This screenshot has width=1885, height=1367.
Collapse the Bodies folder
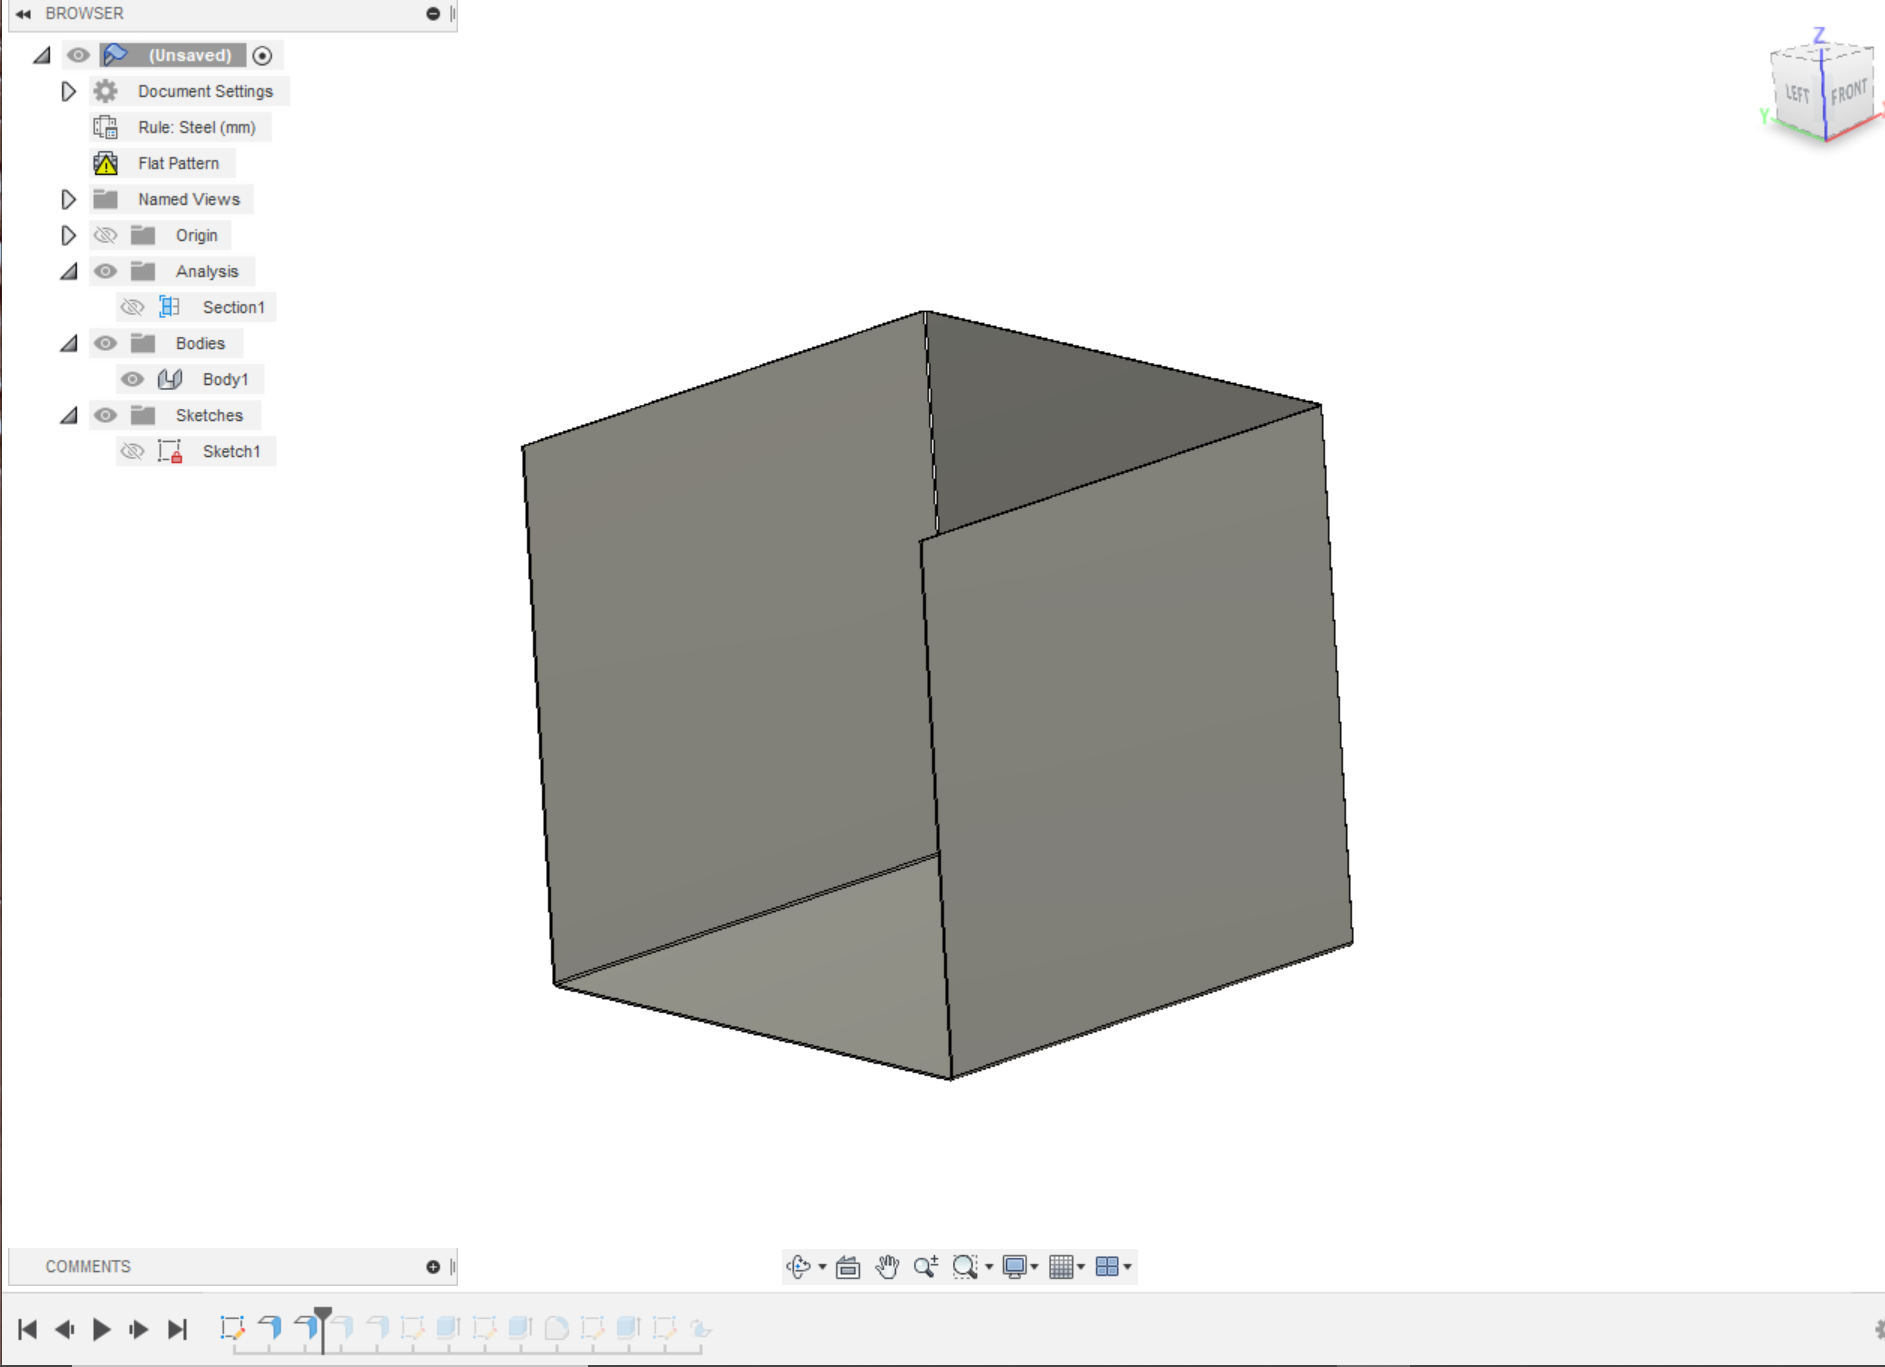point(68,343)
